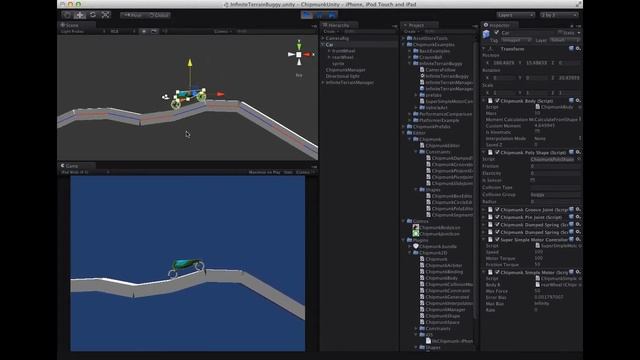Open the ChipmunkPrefabs folder

[x=429, y=127]
